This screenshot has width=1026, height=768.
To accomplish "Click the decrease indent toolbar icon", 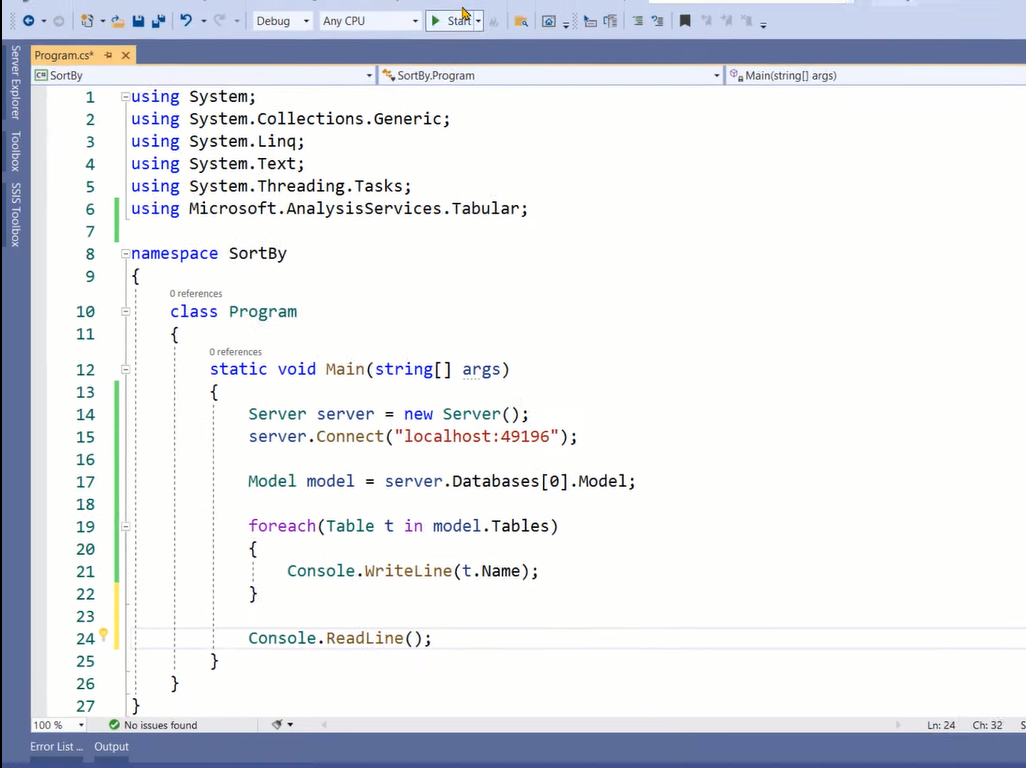I will pyautogui.click(x=590, y=22).
